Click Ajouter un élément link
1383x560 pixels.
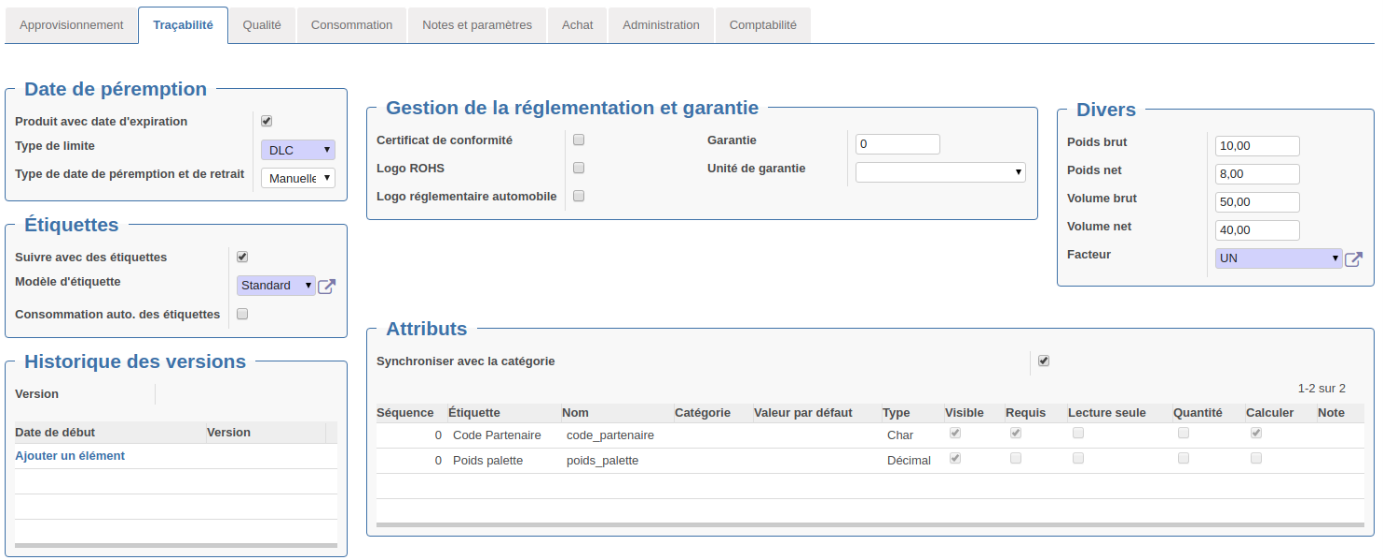pos(70,456)
